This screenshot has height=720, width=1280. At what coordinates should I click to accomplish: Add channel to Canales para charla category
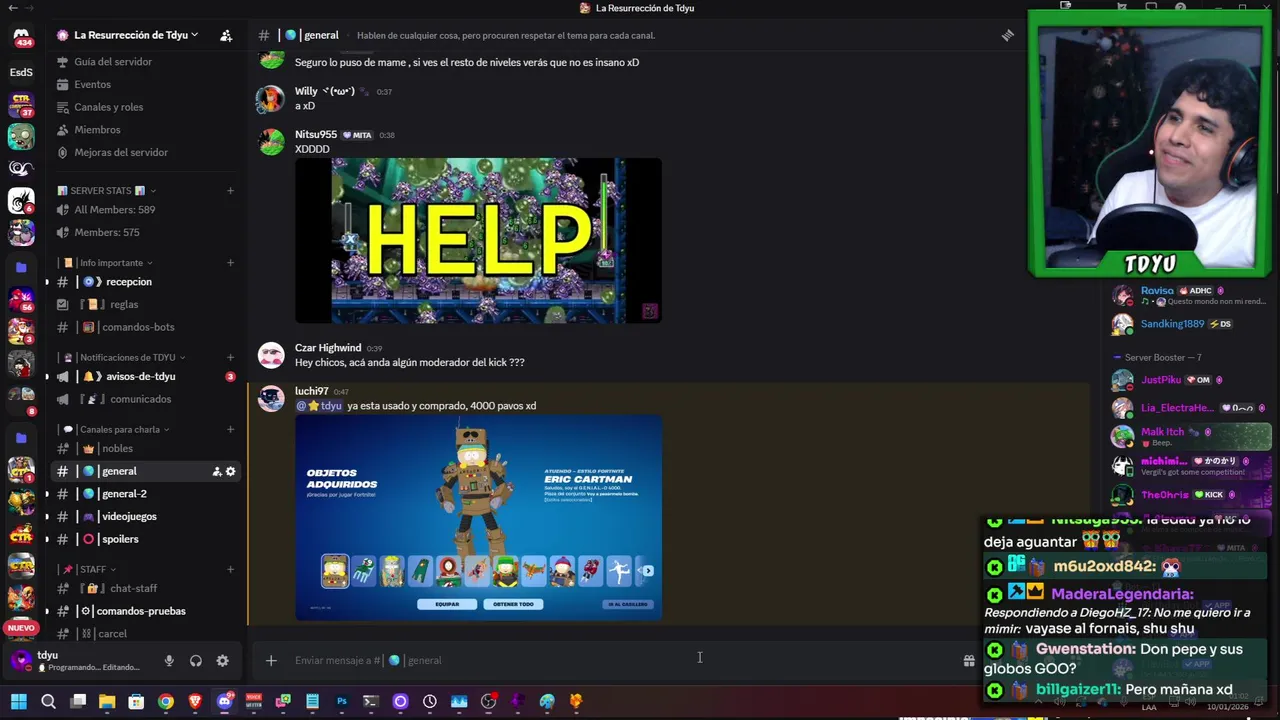point(231,429)
